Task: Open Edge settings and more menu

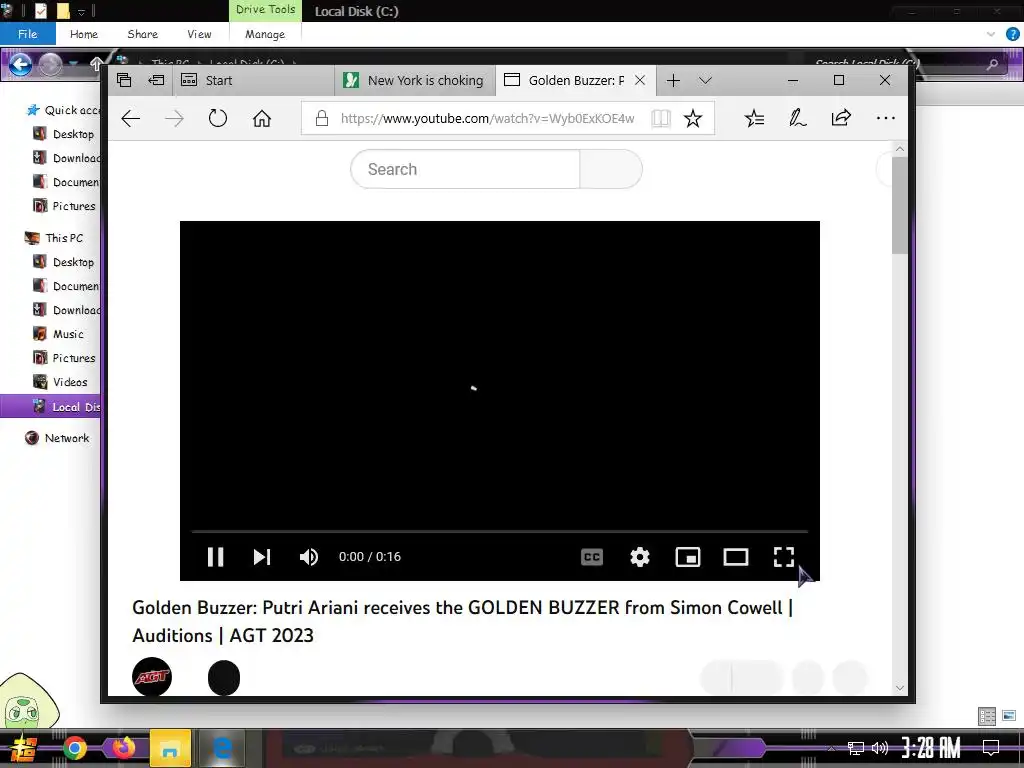Action: 886,118
